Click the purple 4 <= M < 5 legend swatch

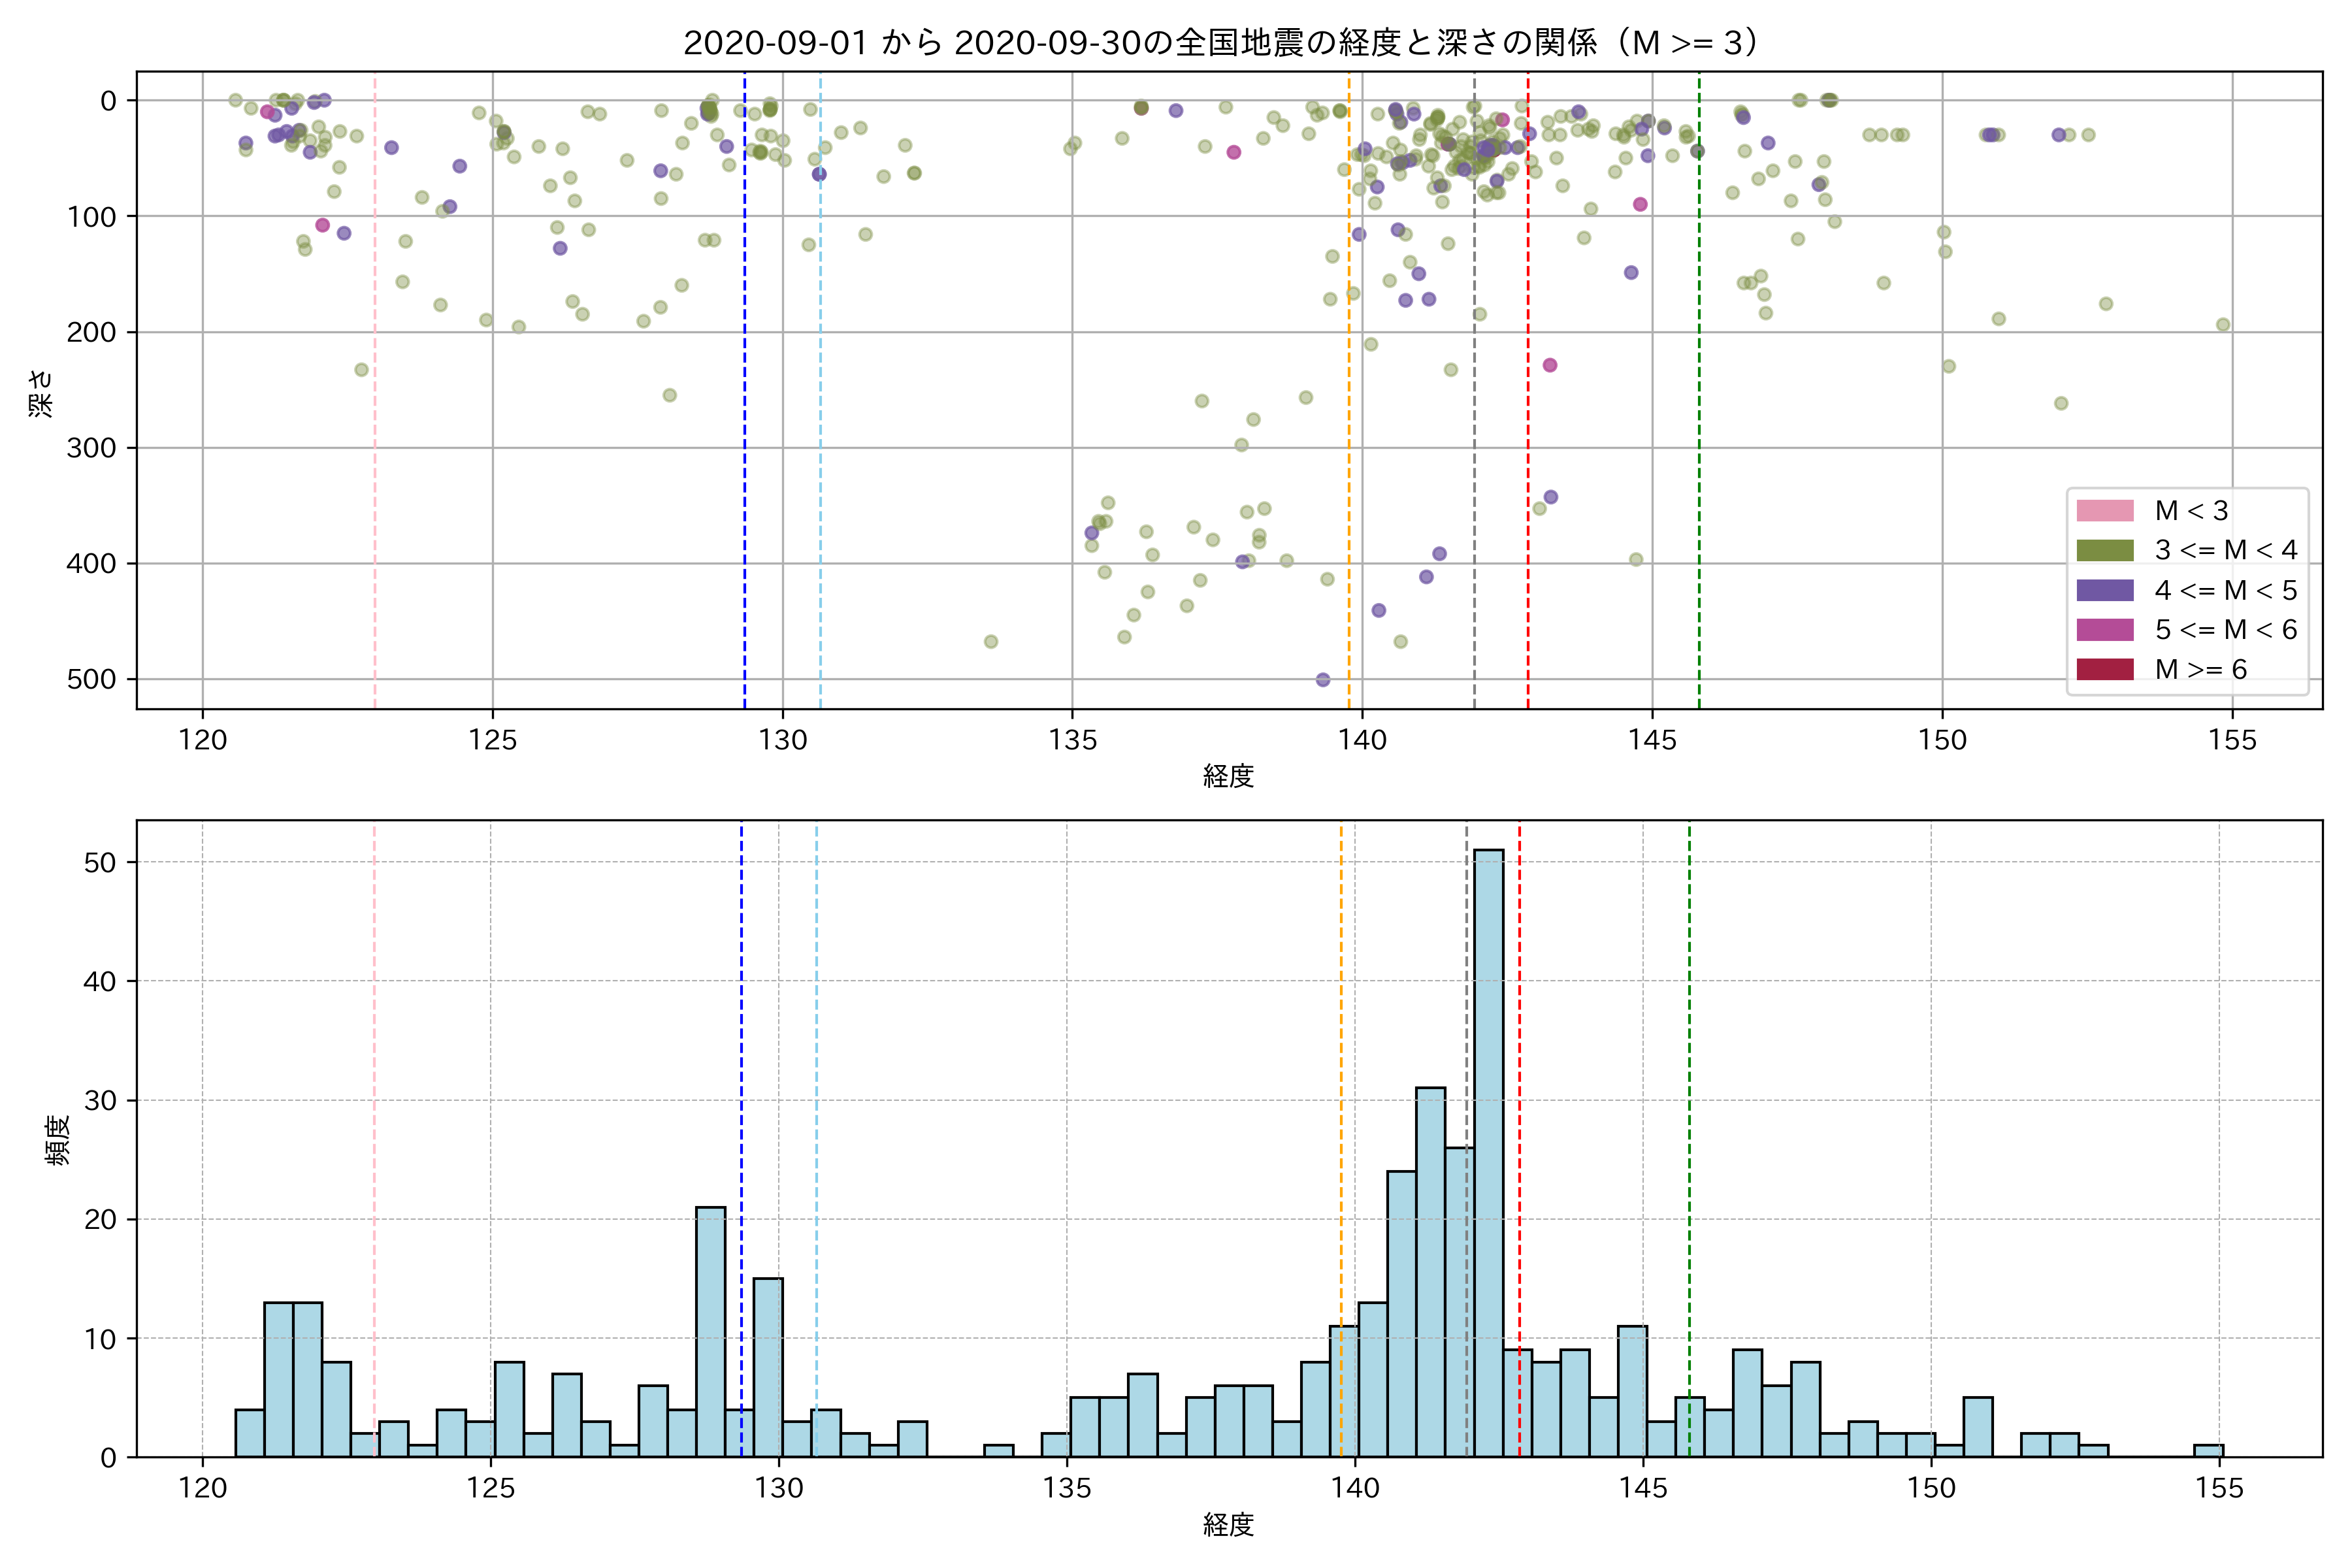point(2105,590)
